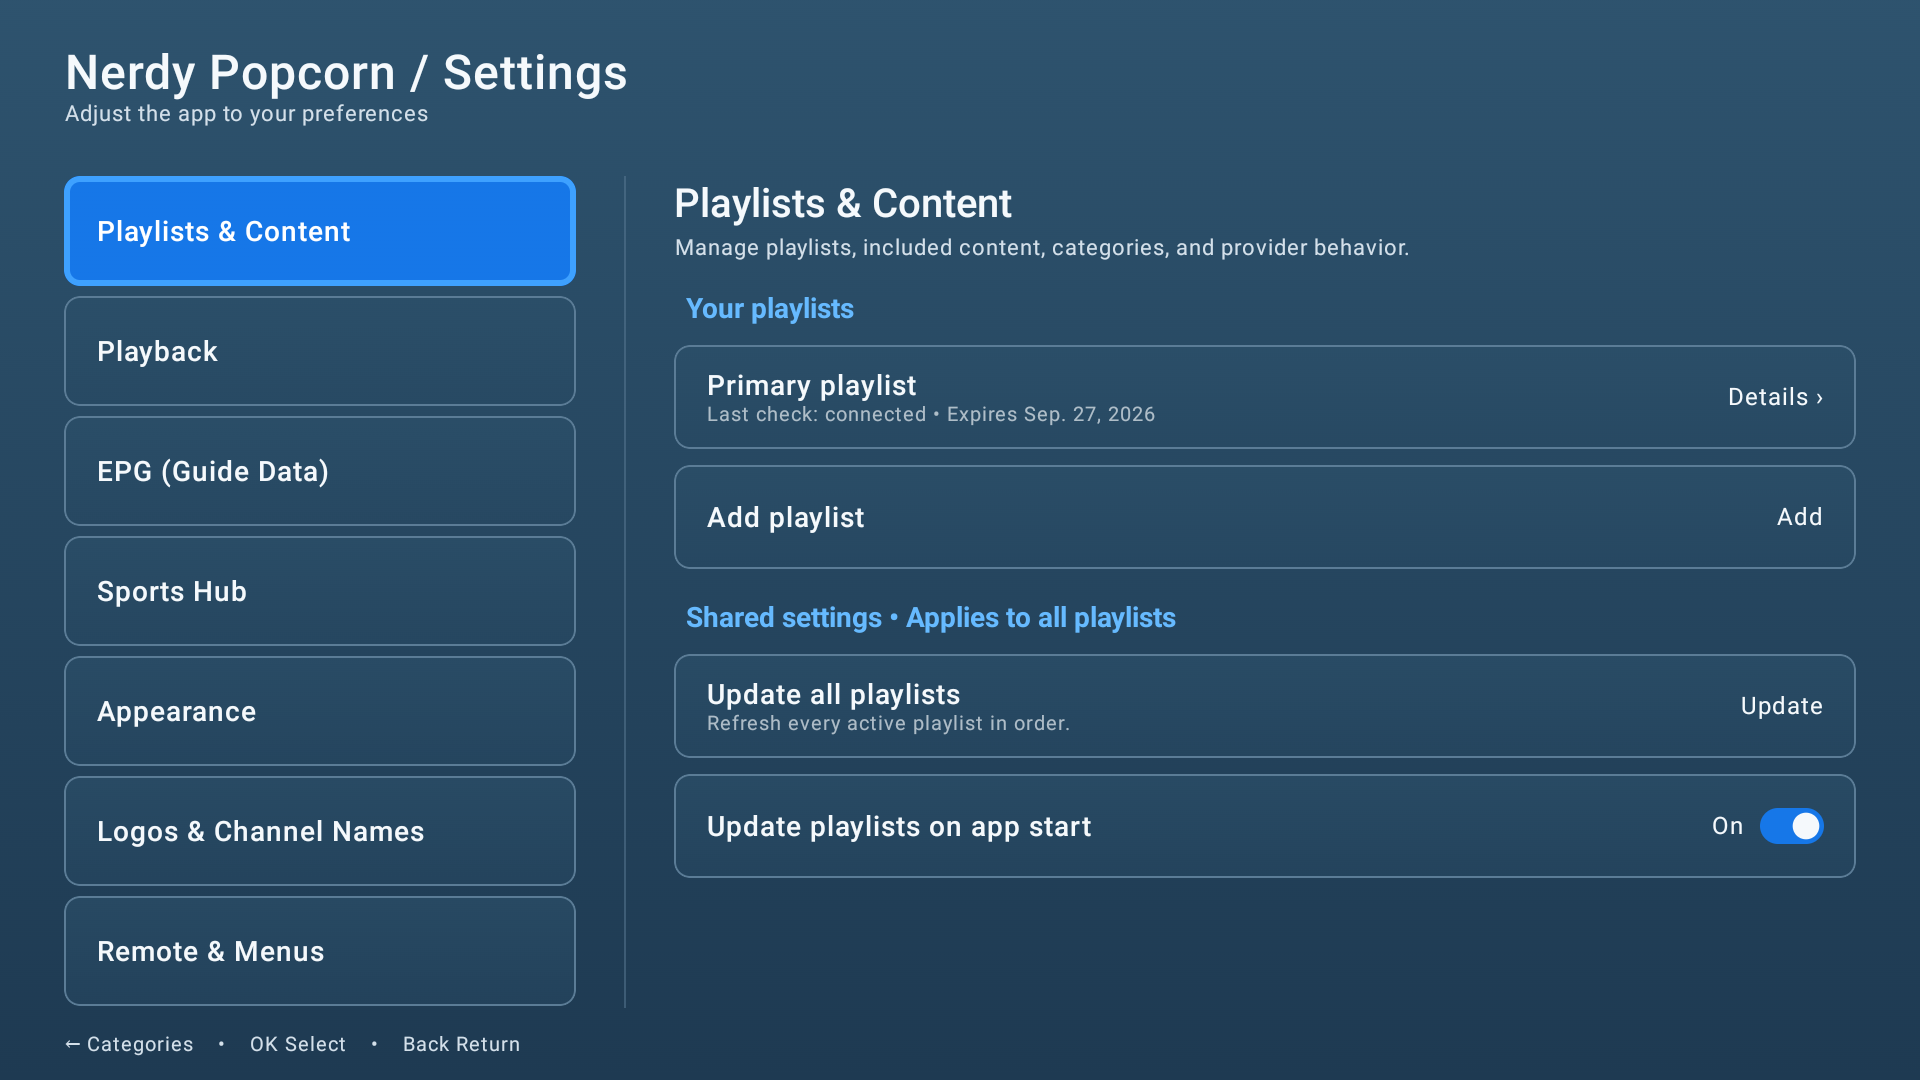Select the Playlists & Content category
The width and height of the screenshot is (1920, 1080).
tap(320, 231)
